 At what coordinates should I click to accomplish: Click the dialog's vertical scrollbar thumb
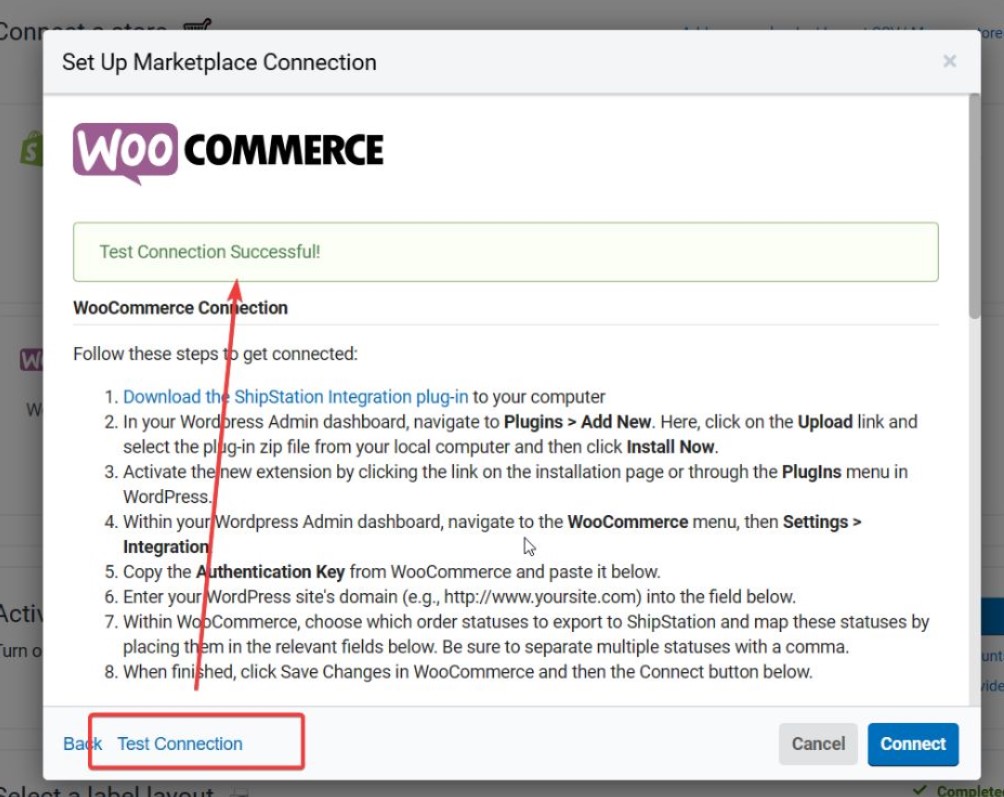[x=974, y=210]
